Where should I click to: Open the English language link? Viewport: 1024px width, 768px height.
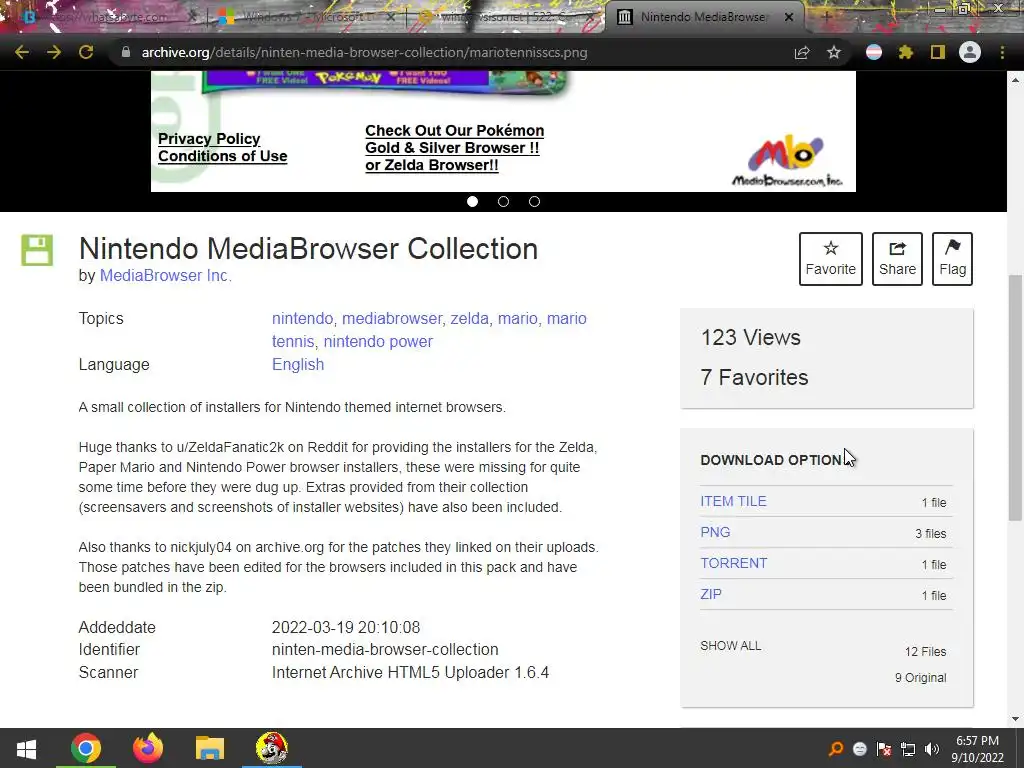tap(298, 364)
